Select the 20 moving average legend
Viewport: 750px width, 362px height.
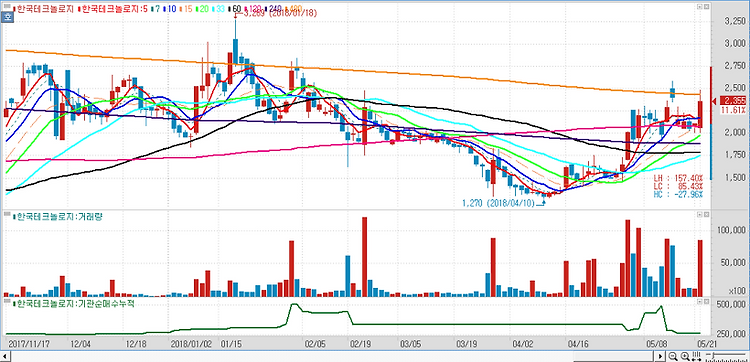tap(203, 9)
